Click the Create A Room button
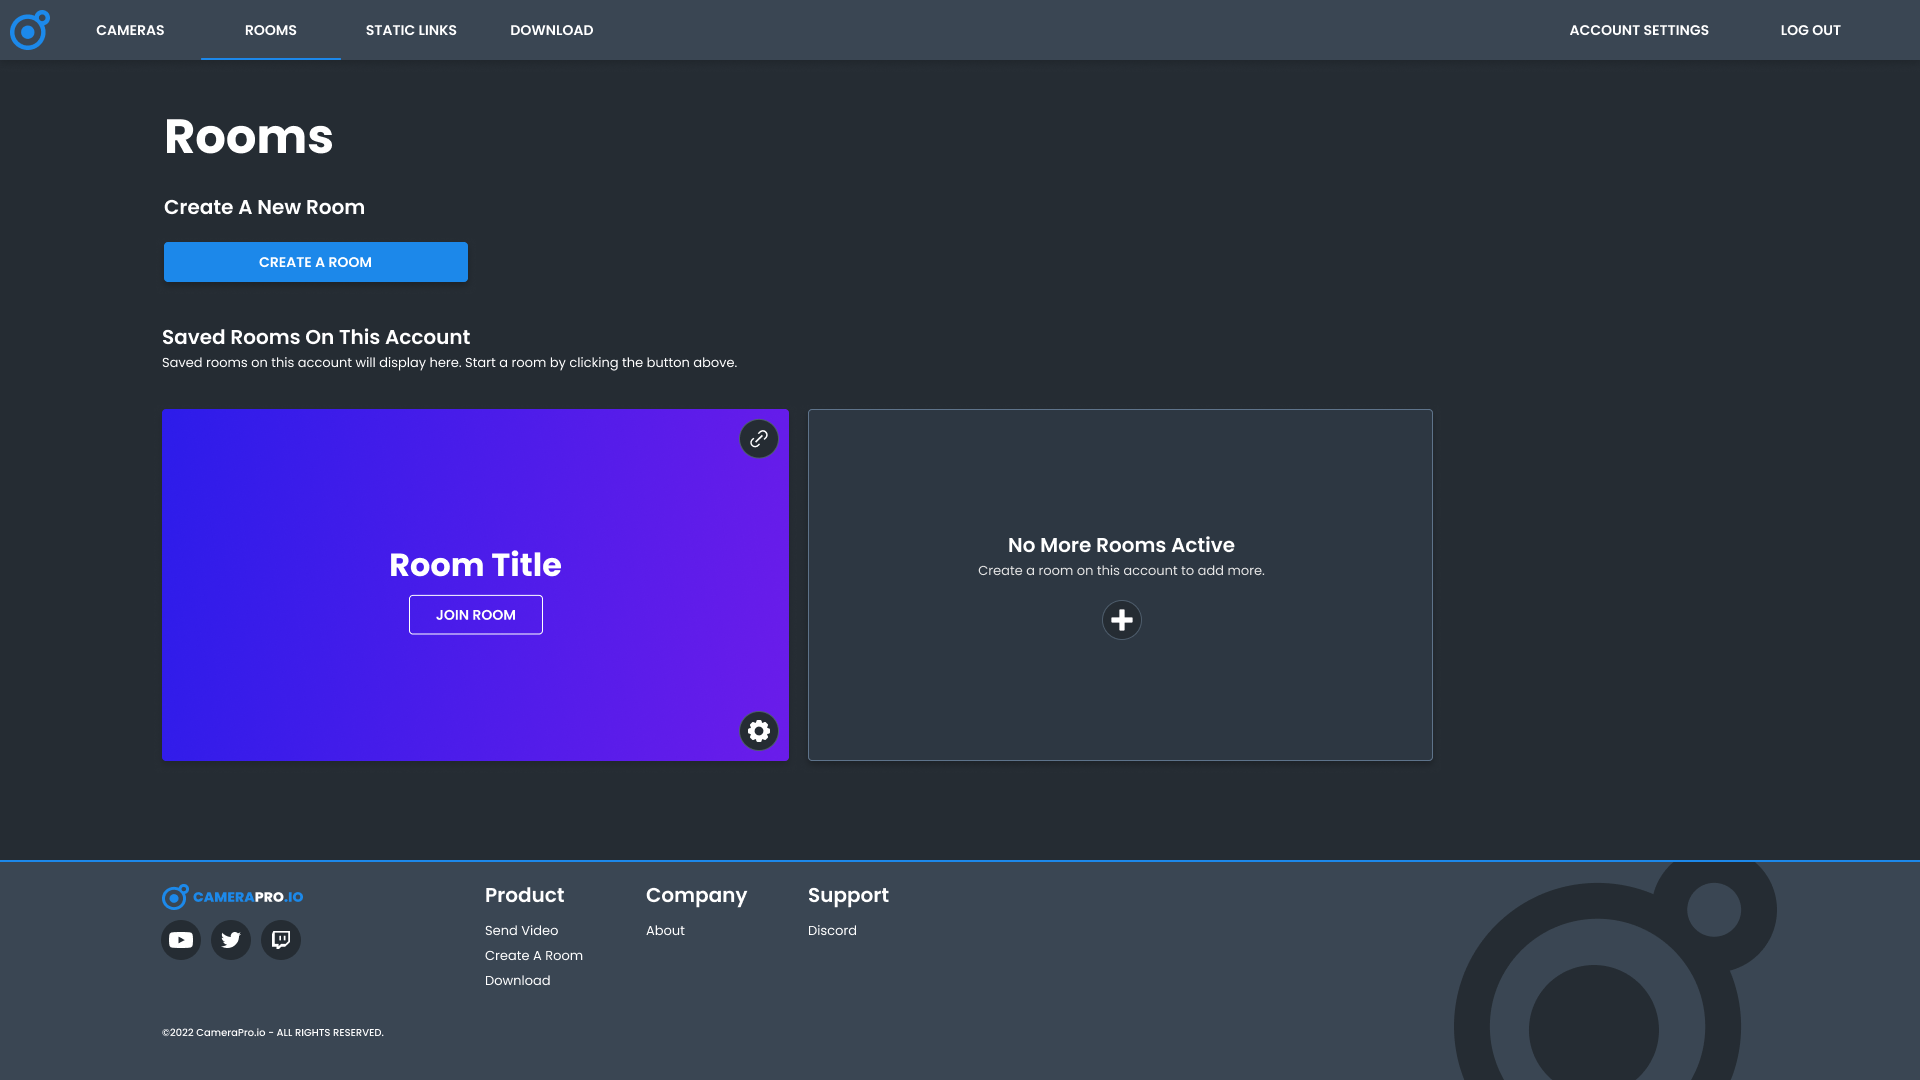 tap(315, 262)
